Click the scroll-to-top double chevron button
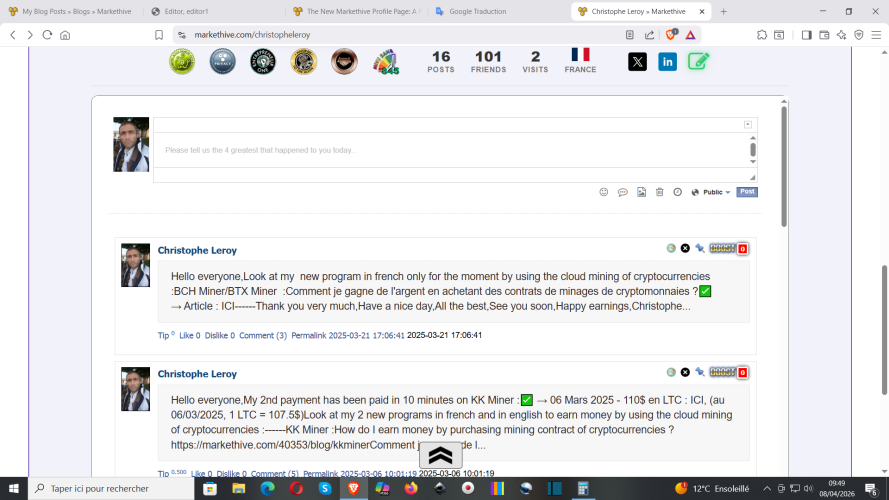The width and height of the screenshot is (889, 500). (440, 456)
